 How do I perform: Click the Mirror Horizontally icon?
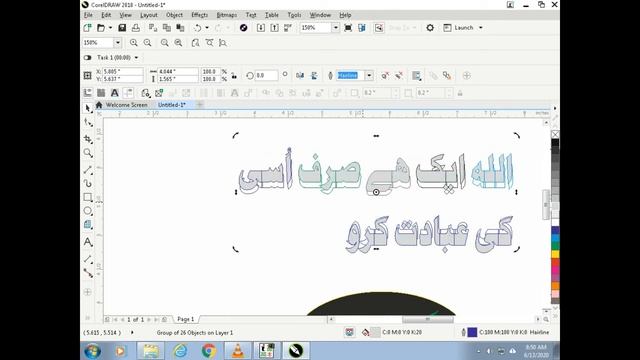[x=300, y=76]
